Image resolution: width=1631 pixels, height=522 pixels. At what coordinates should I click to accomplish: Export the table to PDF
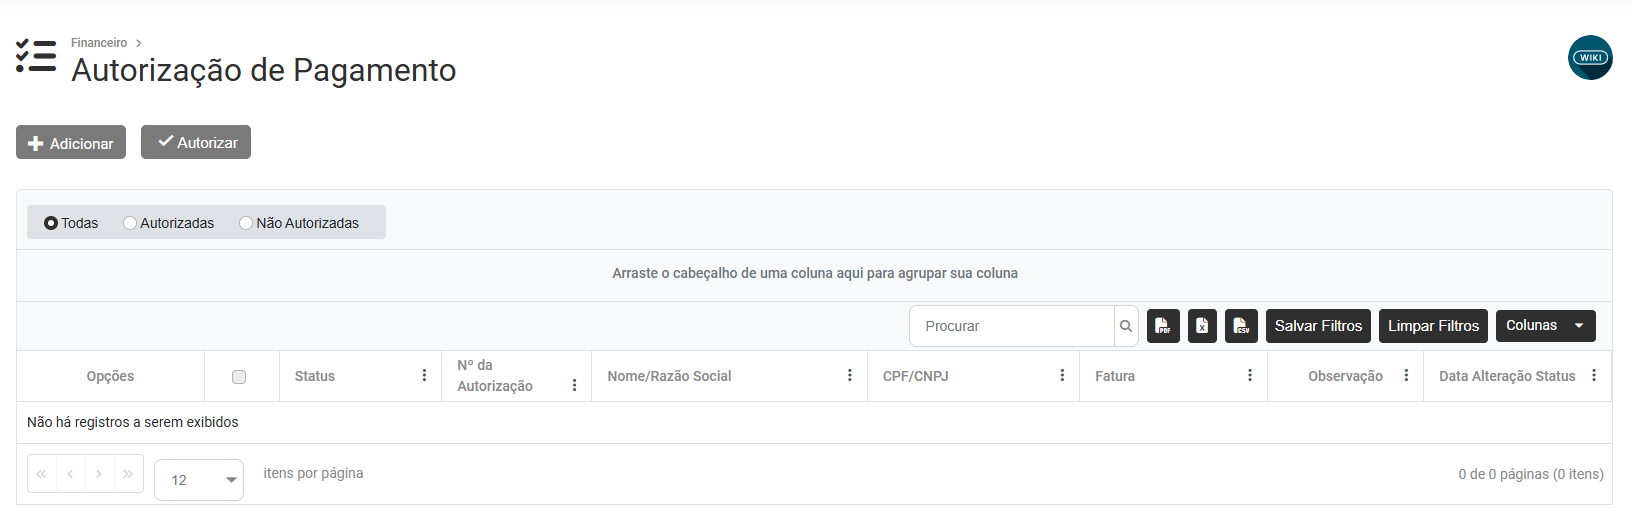(1163, 326)
